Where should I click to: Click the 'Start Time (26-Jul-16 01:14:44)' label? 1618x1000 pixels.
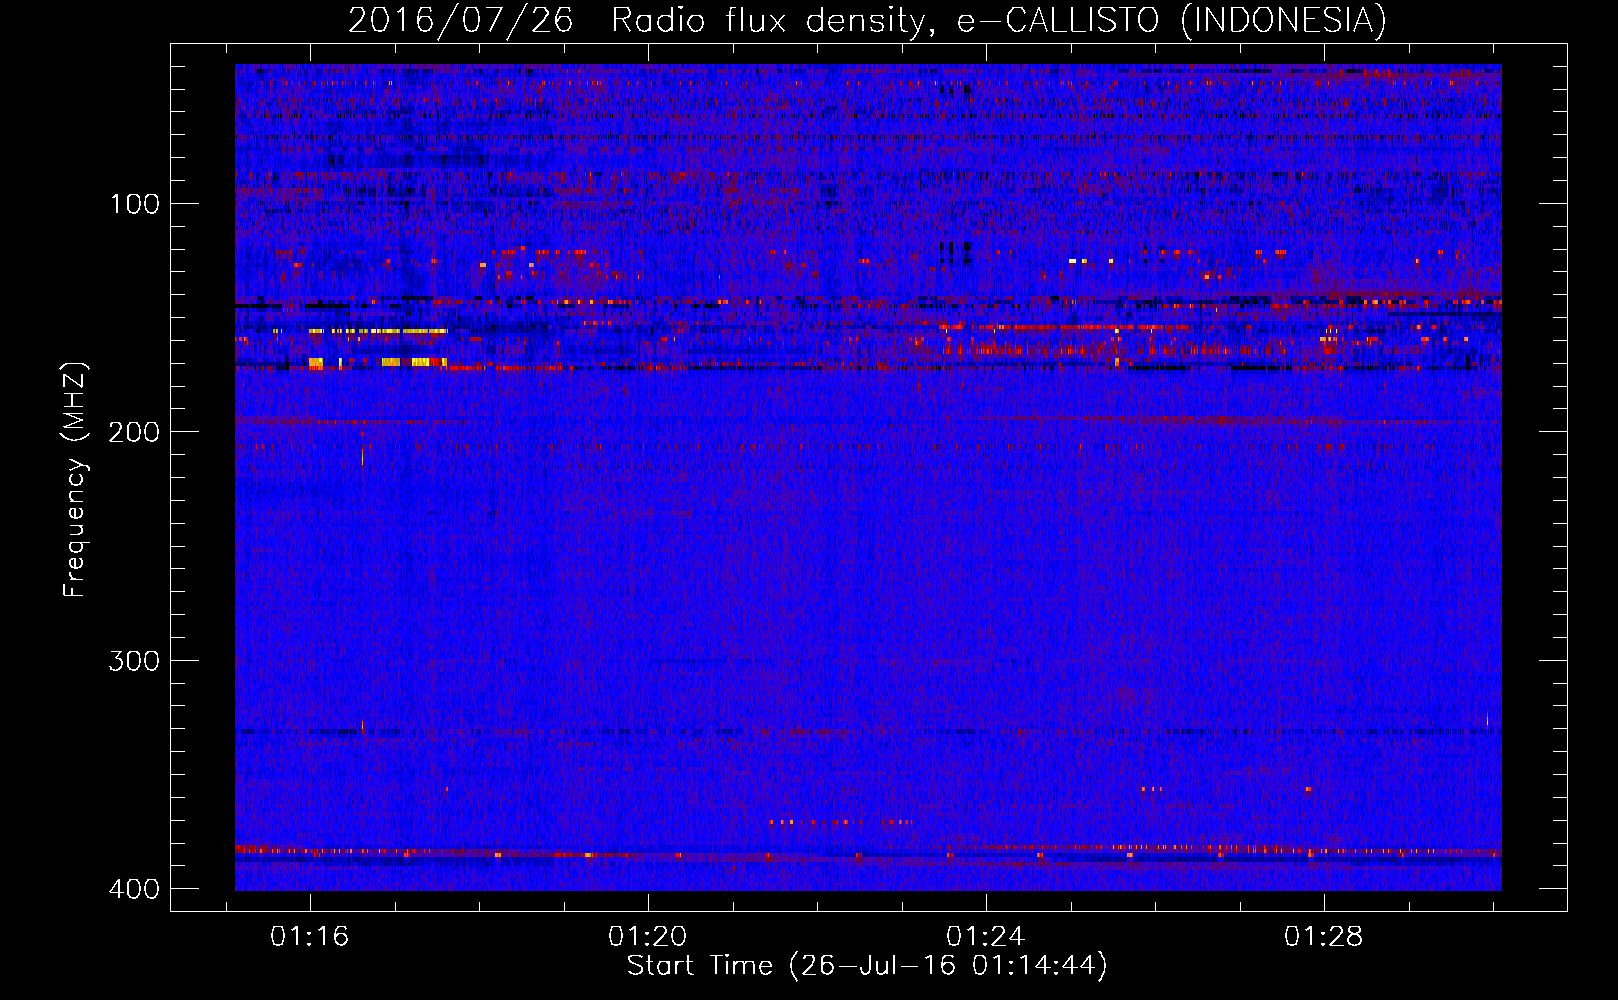point(867,966)
